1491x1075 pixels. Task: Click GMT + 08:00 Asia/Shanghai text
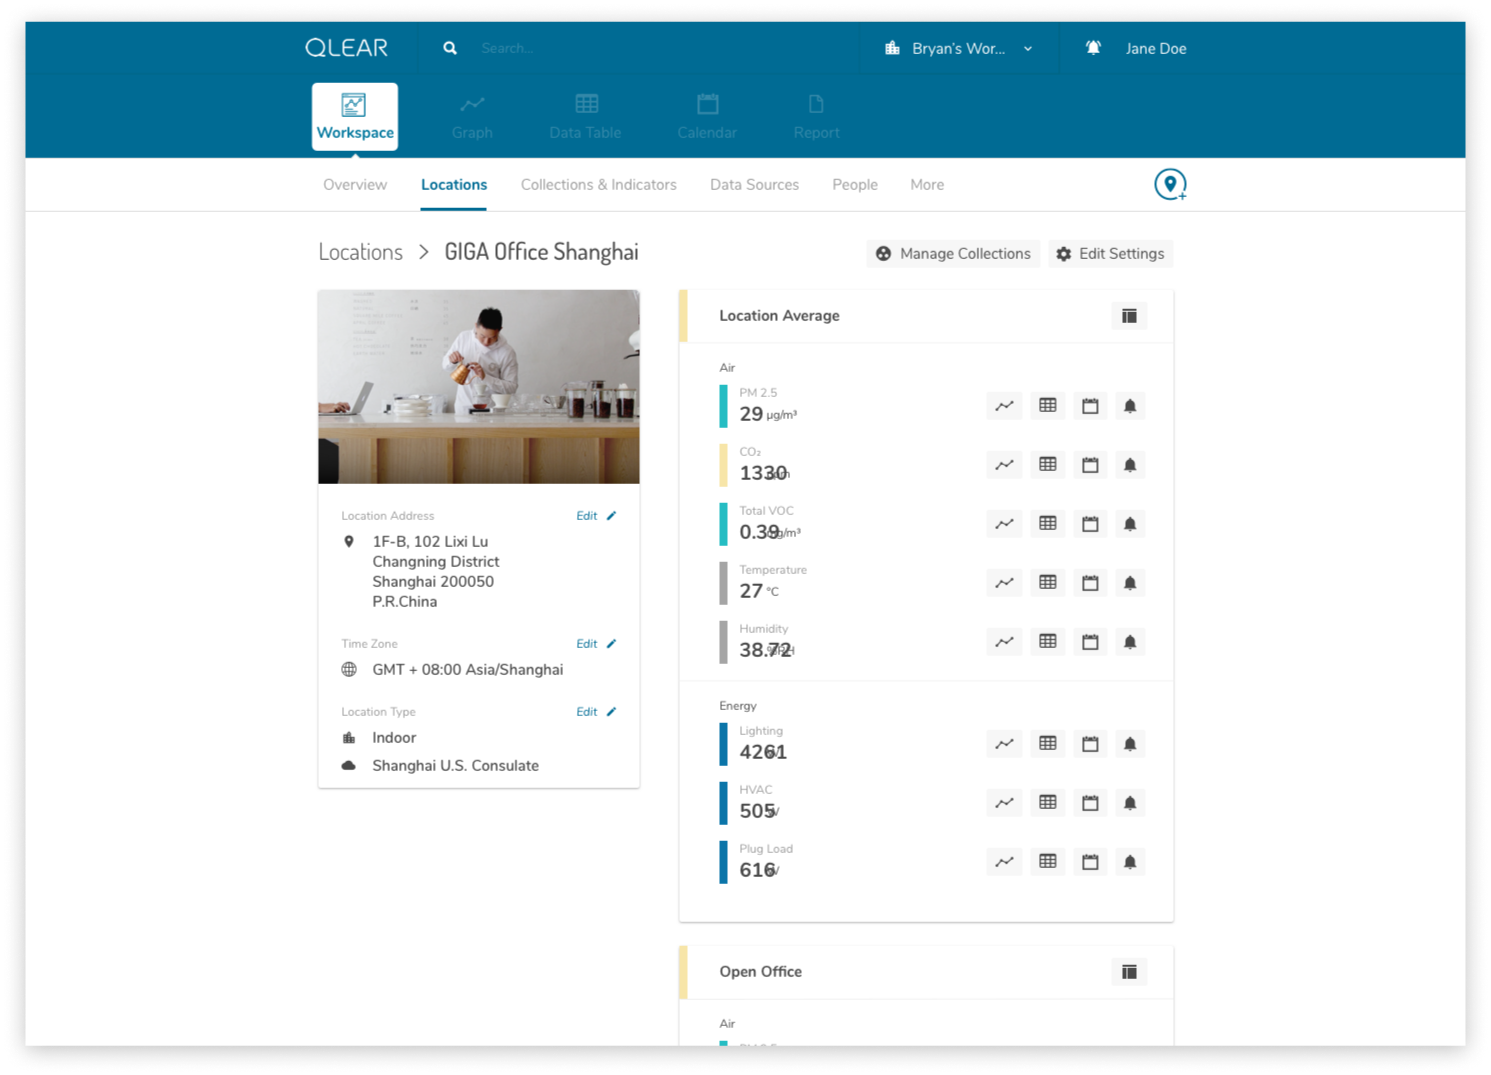[468, 670]
